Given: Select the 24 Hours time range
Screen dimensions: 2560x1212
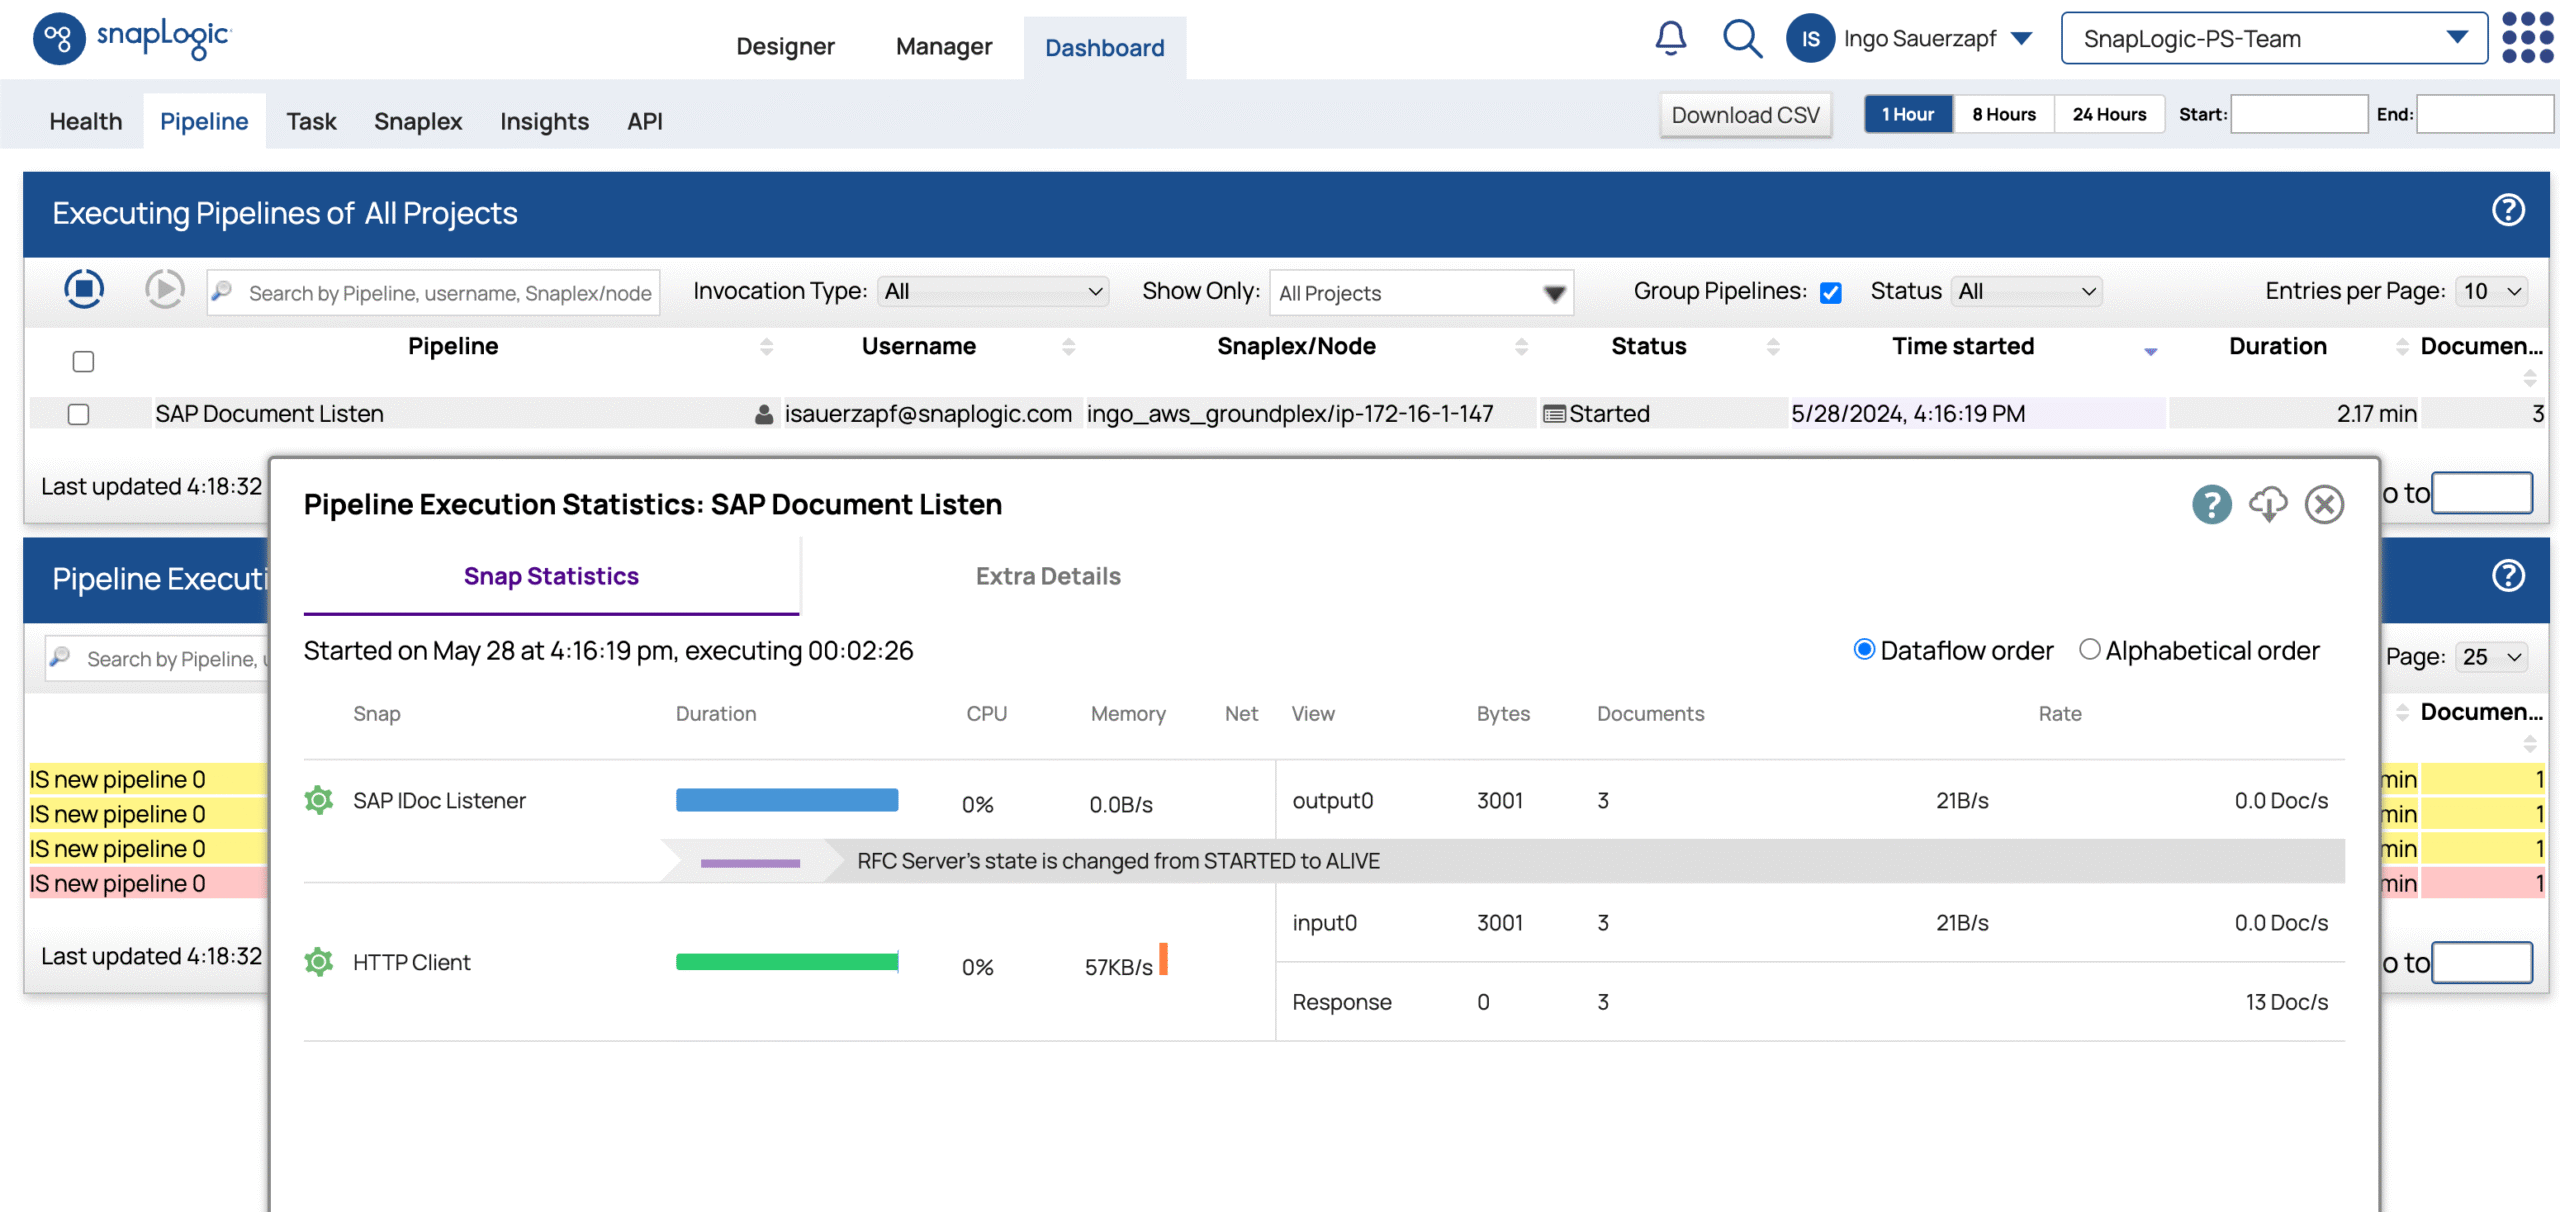Looking at the screenshot, I should pos(2109,115).
